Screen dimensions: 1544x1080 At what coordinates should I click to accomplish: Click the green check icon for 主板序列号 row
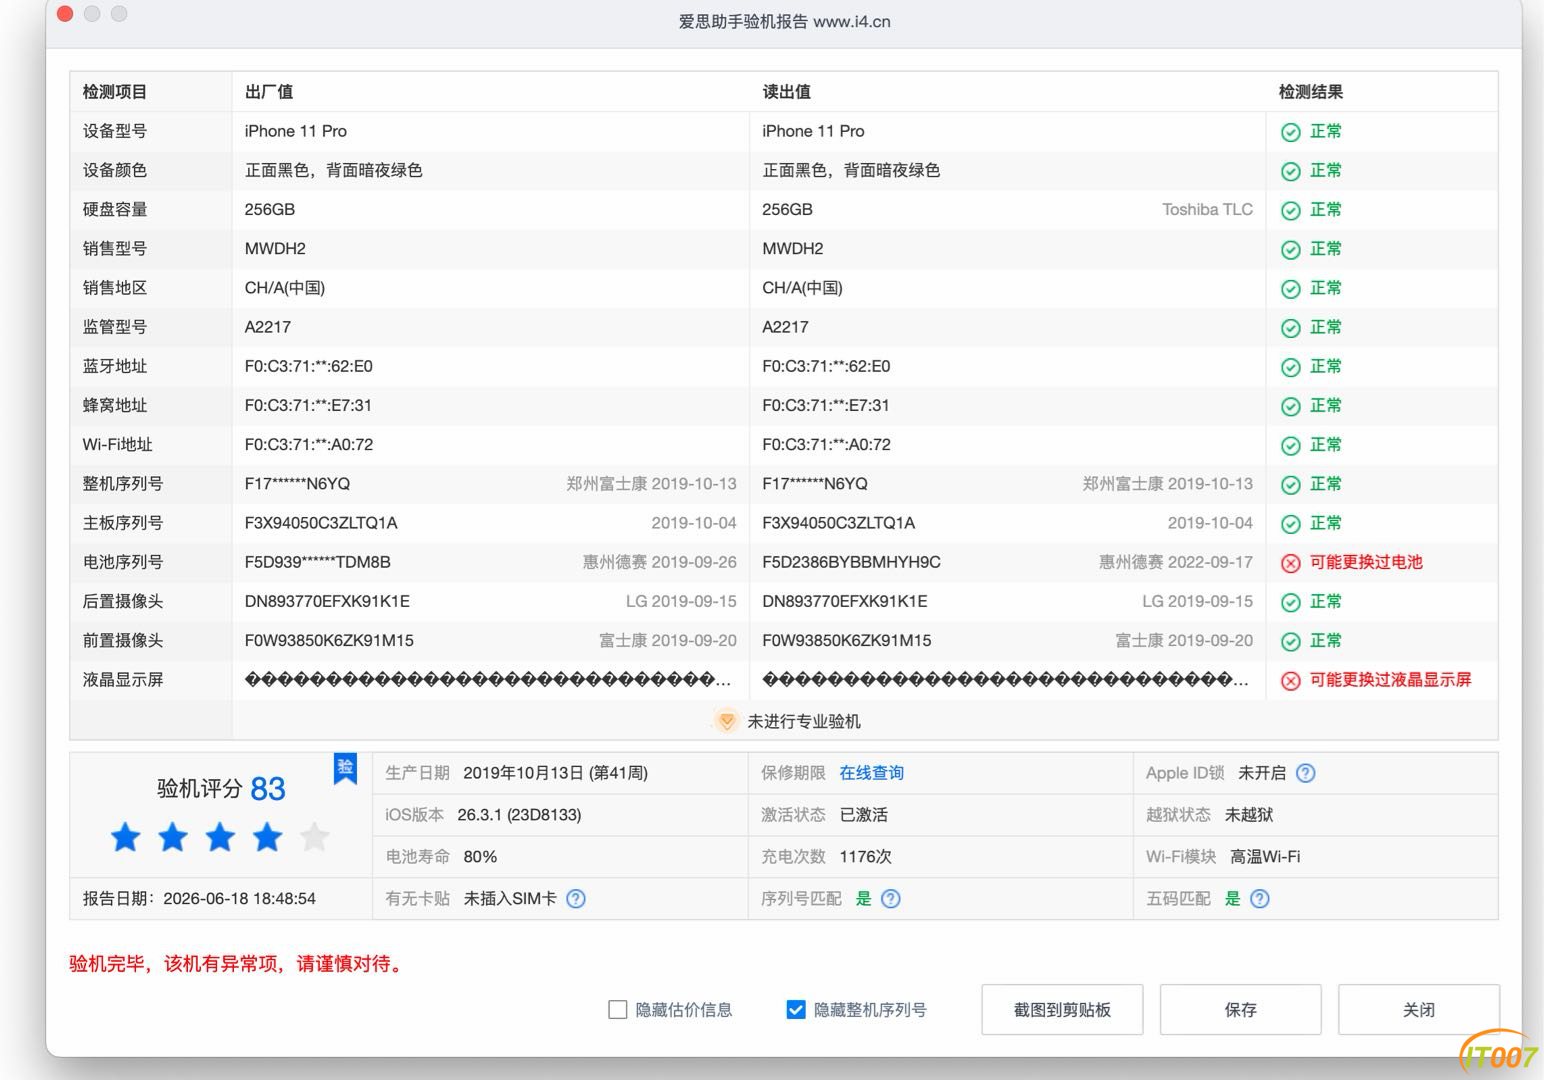(x=1291, y=524)
